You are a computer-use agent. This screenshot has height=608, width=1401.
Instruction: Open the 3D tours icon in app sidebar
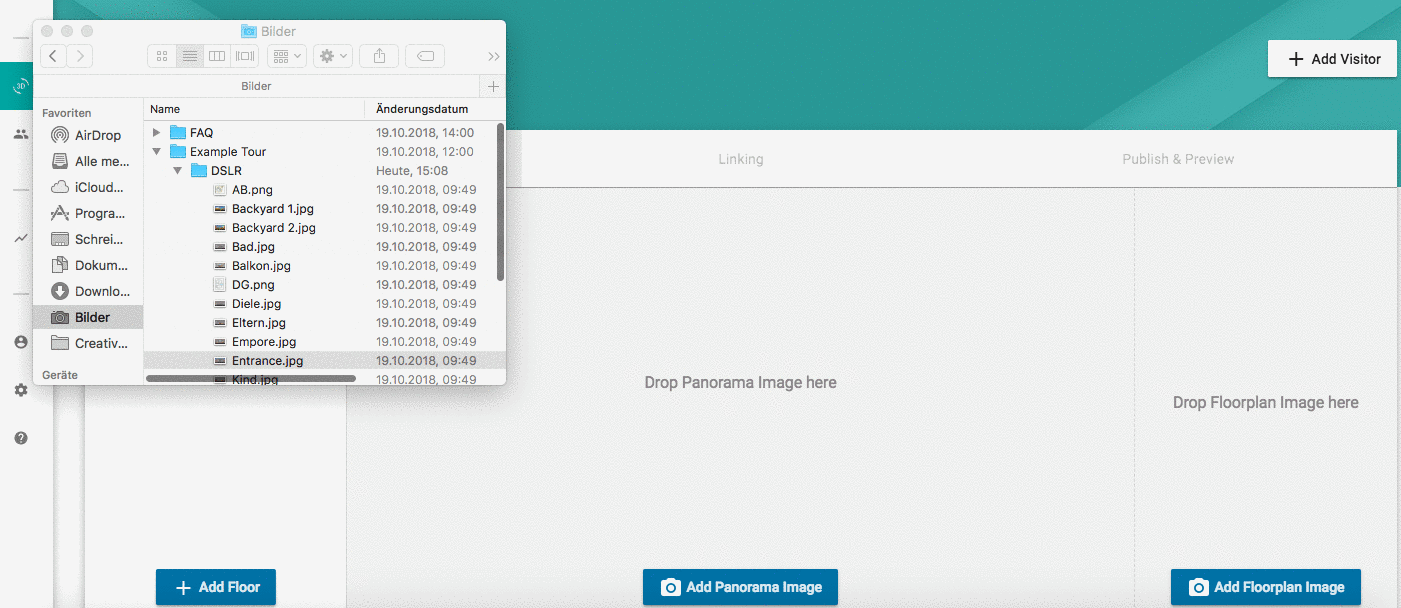coord(20,87)
